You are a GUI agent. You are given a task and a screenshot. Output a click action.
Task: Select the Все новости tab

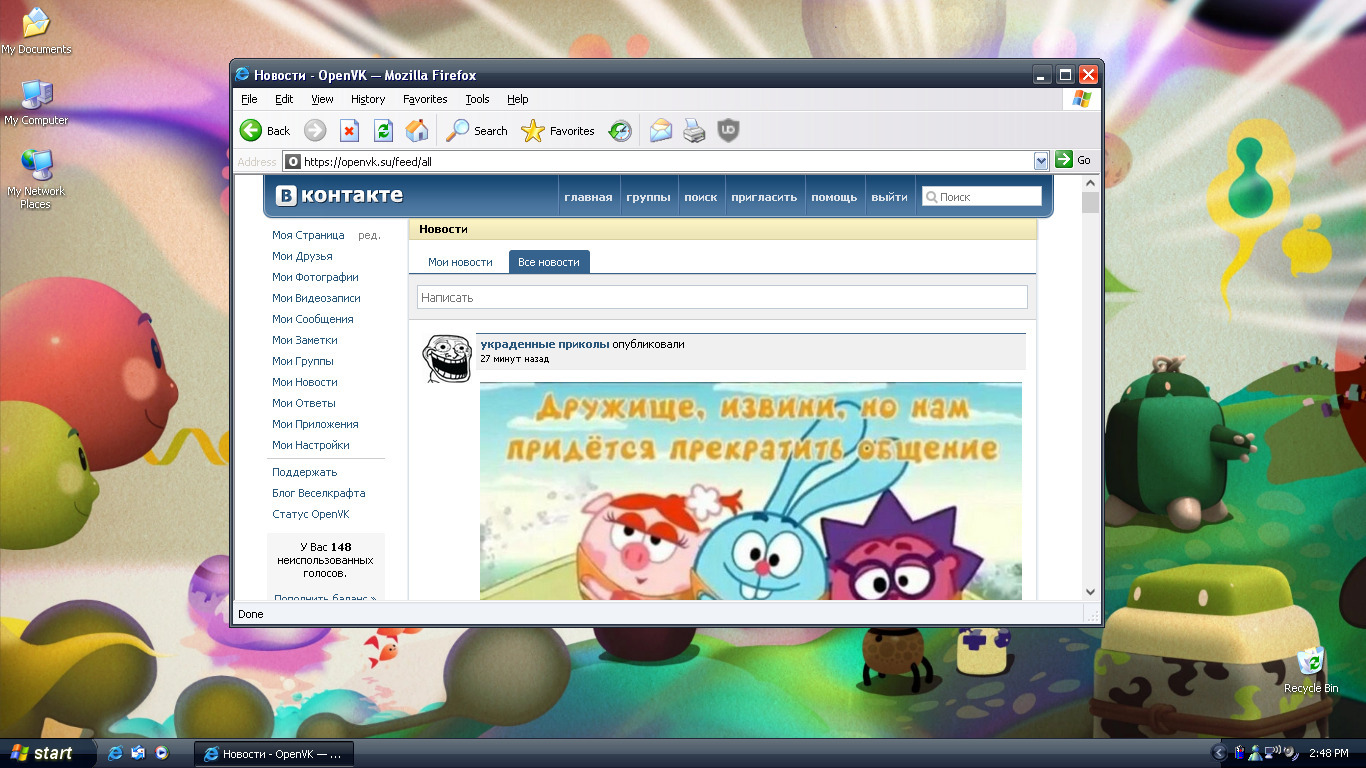(549, 262)
